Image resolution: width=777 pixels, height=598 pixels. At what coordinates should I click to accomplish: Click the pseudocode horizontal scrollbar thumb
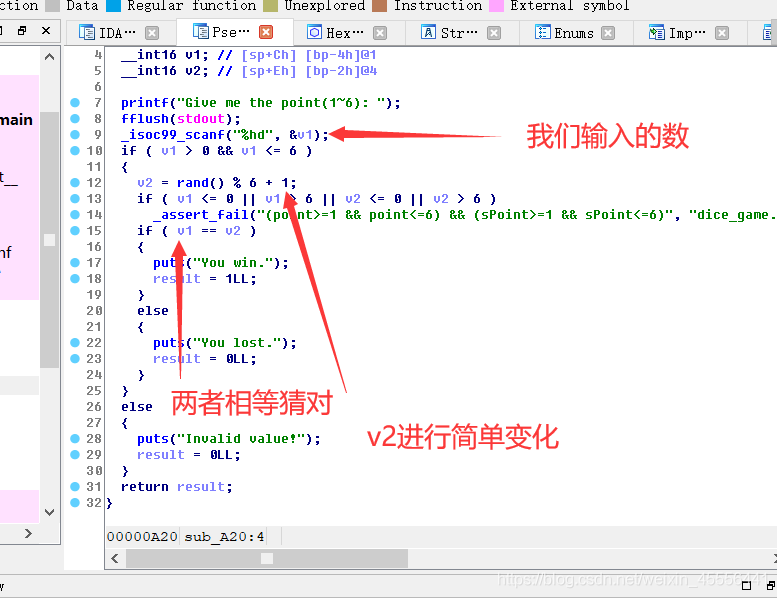[x=267, y=559]
